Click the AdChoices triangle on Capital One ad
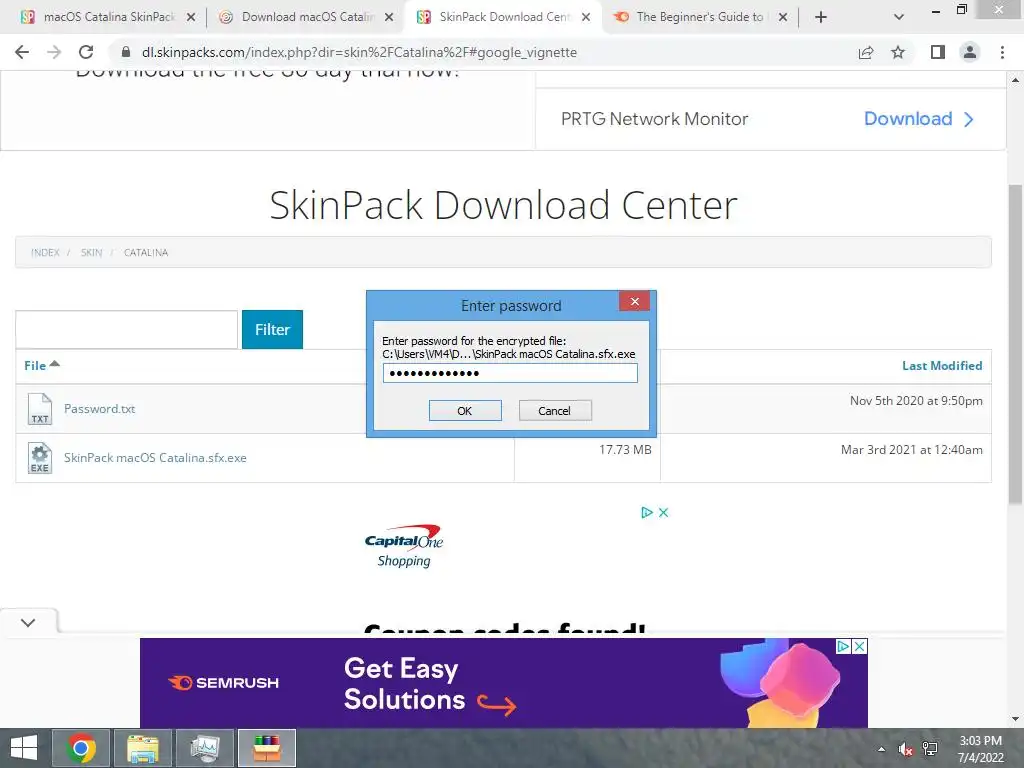The width and height of the screenshot is (1024, 768). point(647,513)
